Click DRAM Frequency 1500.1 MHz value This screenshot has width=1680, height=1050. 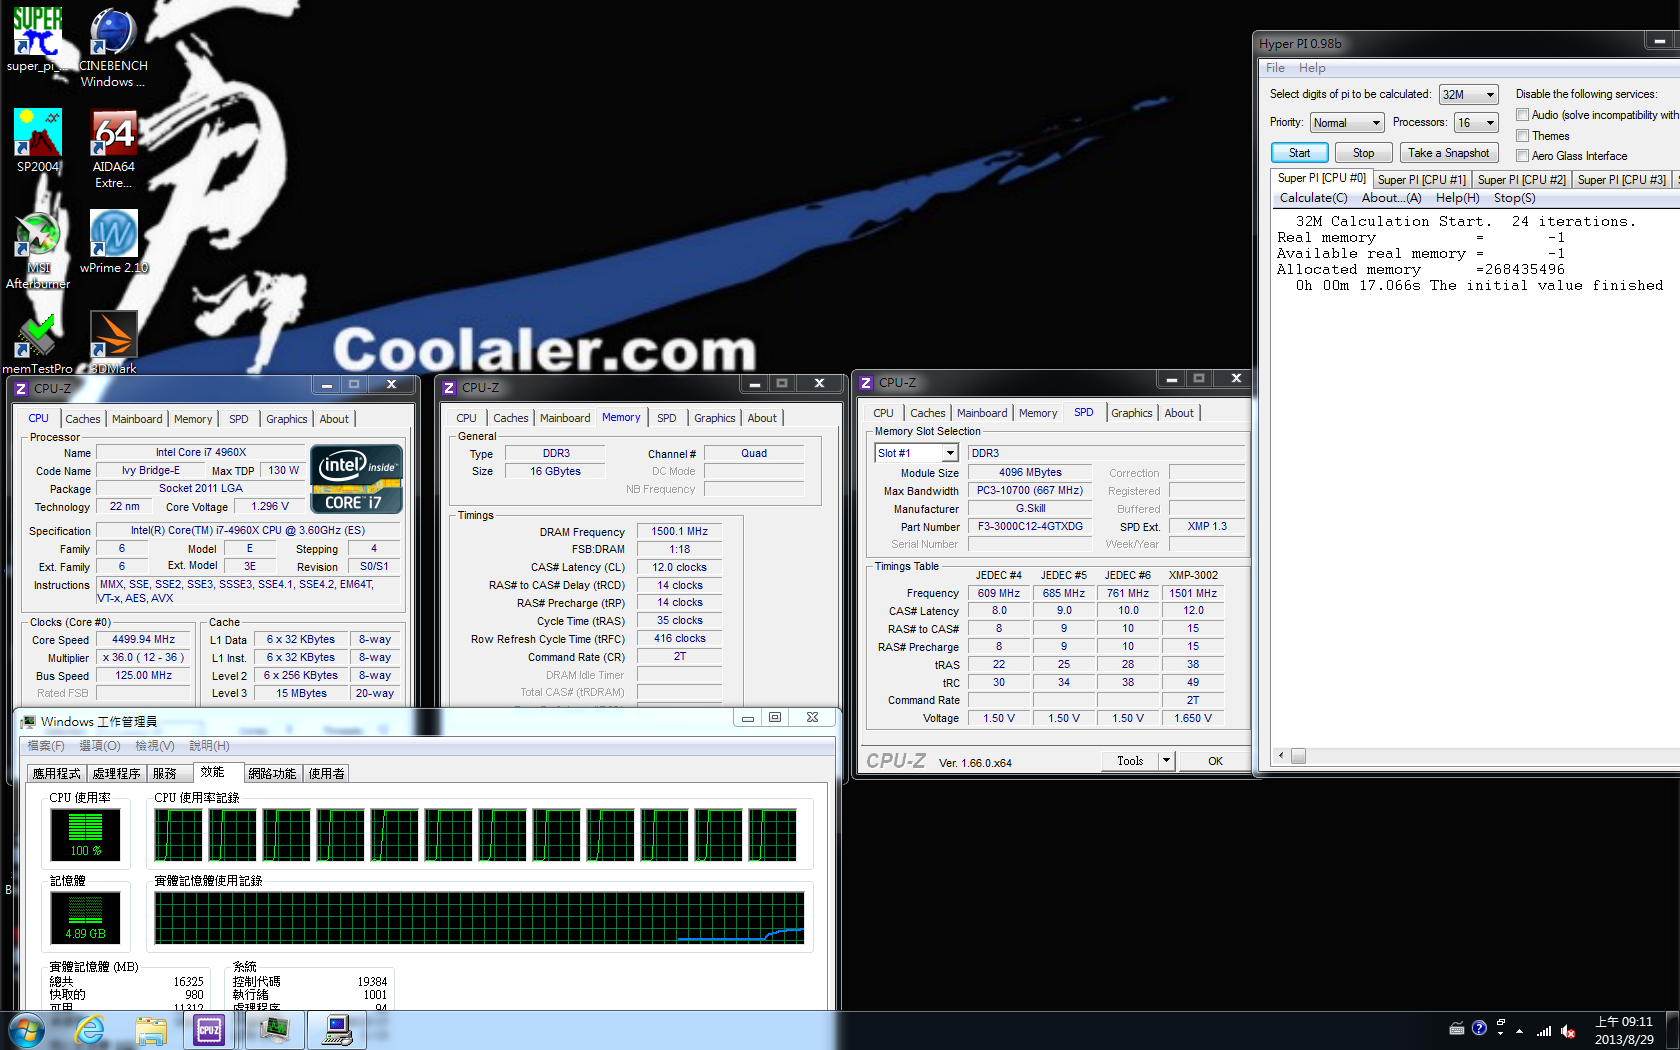click(680, 532)
